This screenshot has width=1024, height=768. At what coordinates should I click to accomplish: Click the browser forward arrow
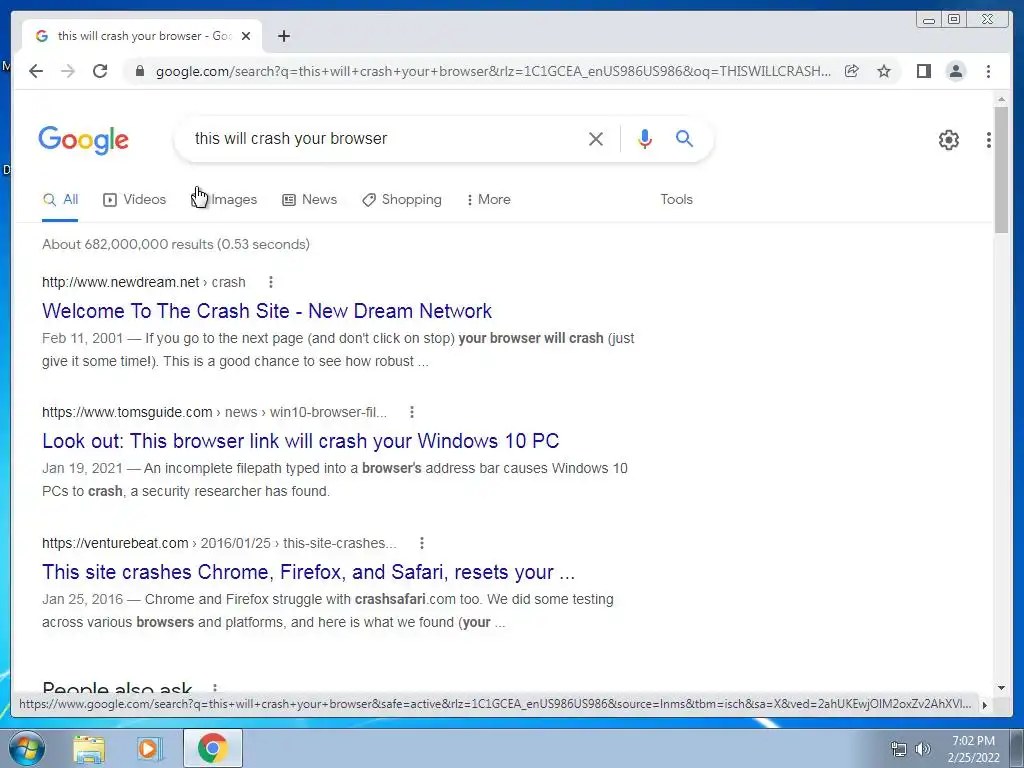[68, 71]
